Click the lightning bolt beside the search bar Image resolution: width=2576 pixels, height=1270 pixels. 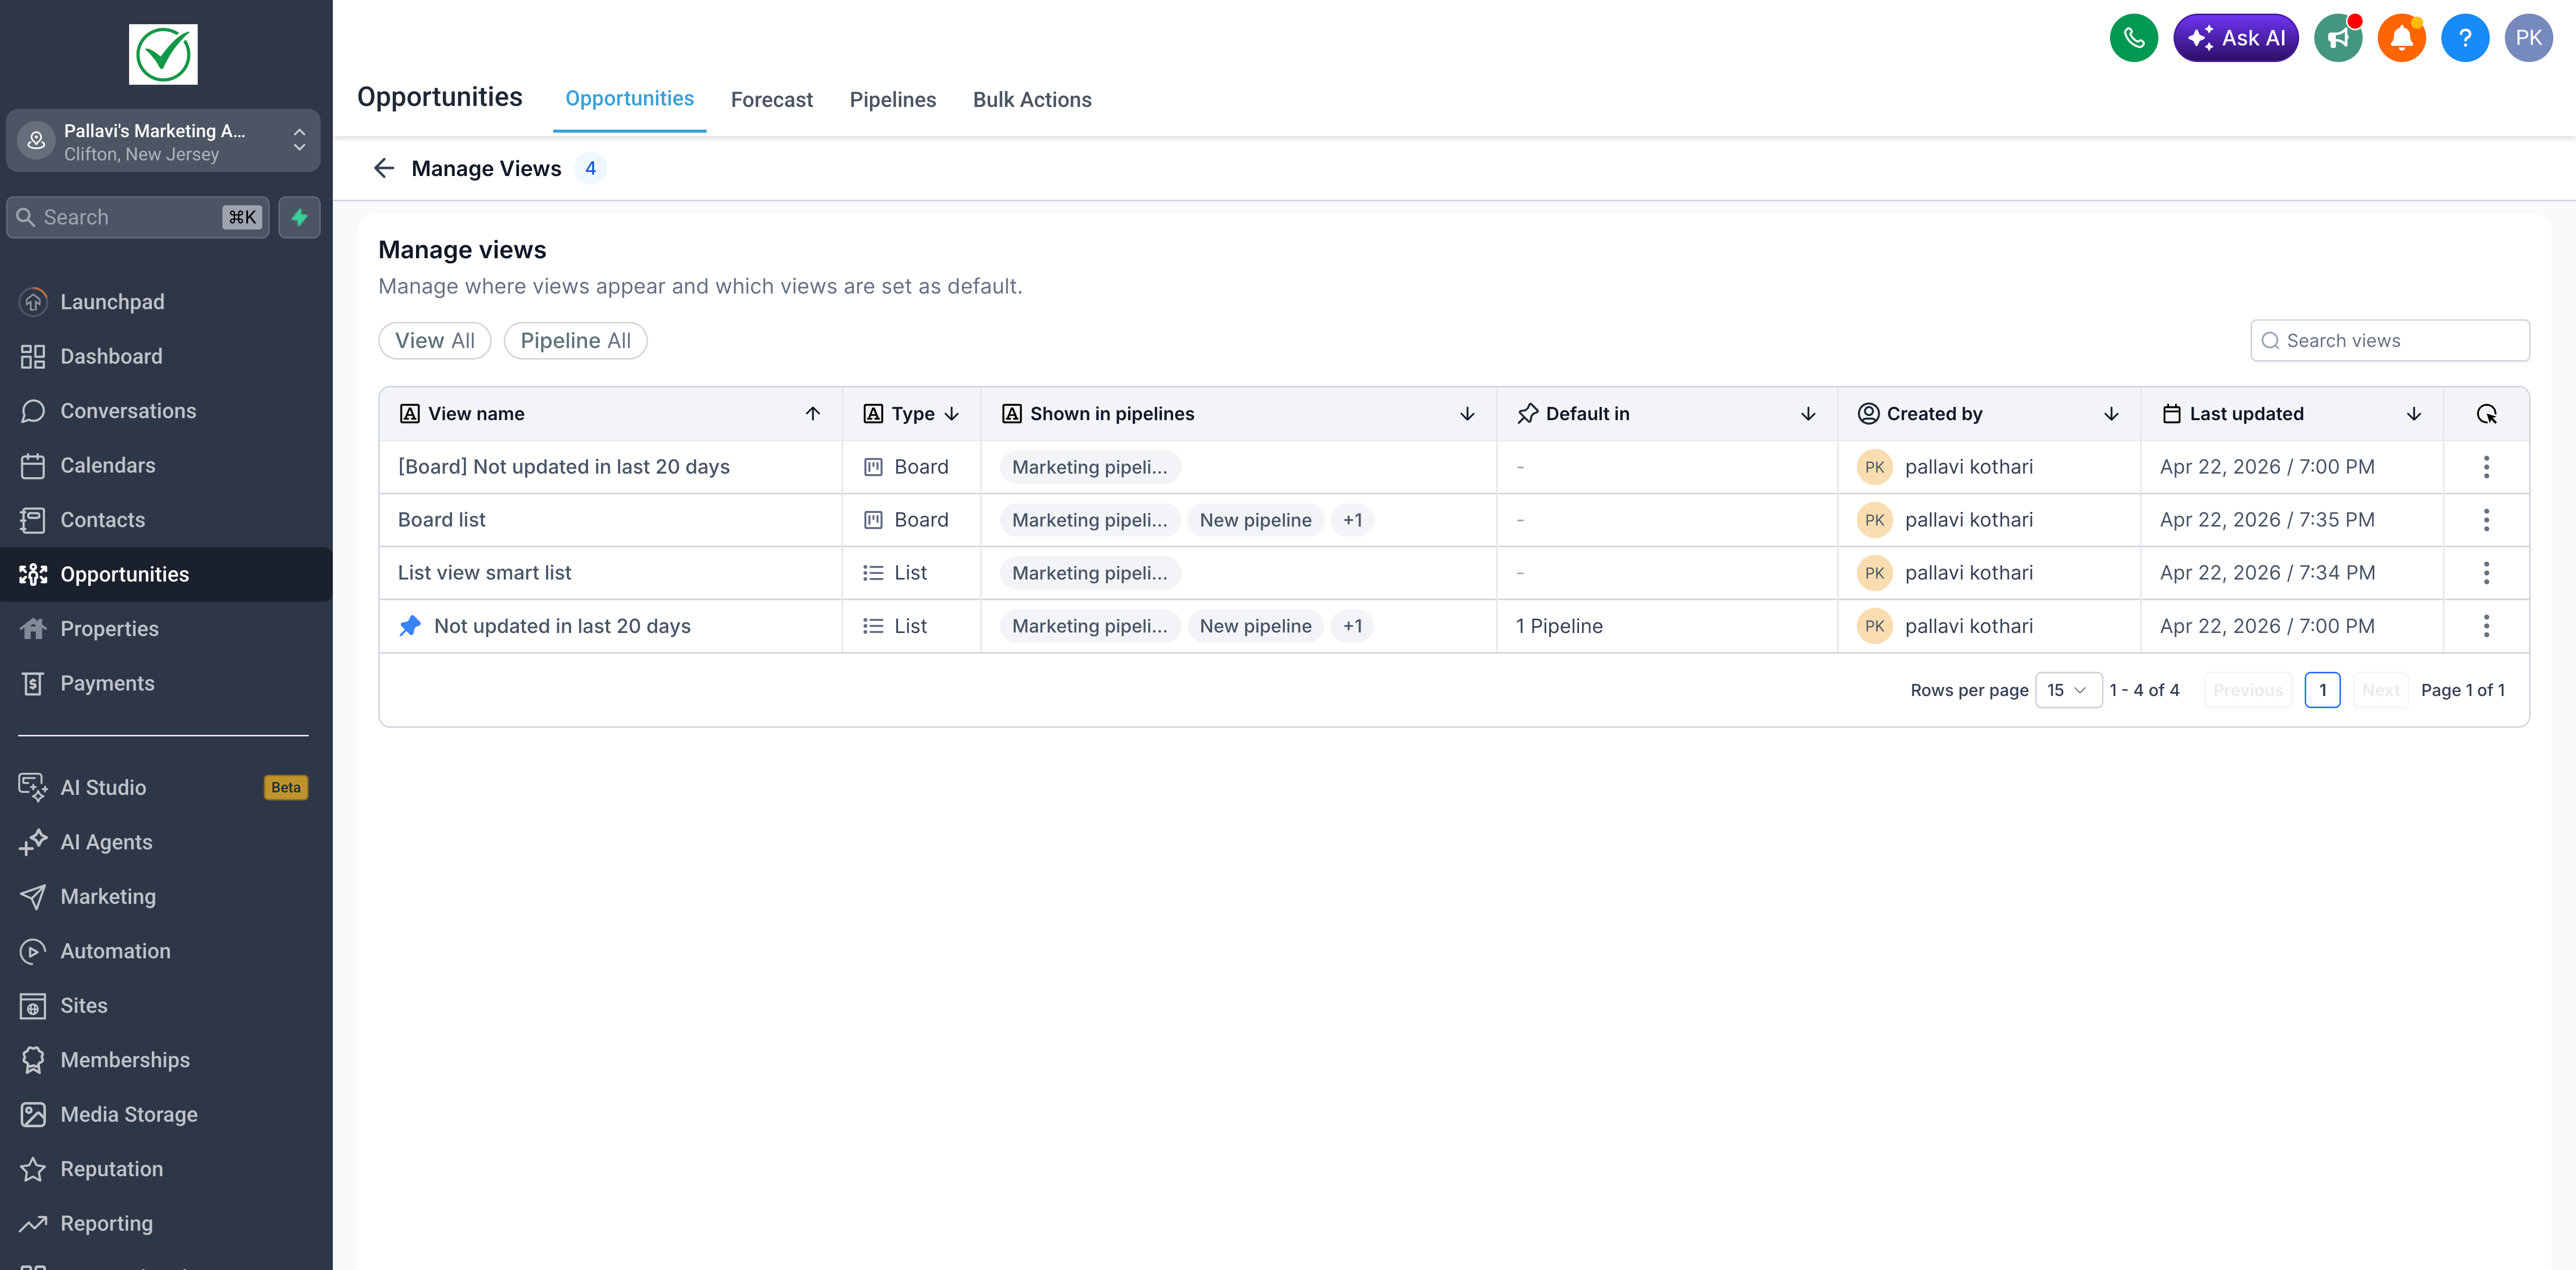299,217
